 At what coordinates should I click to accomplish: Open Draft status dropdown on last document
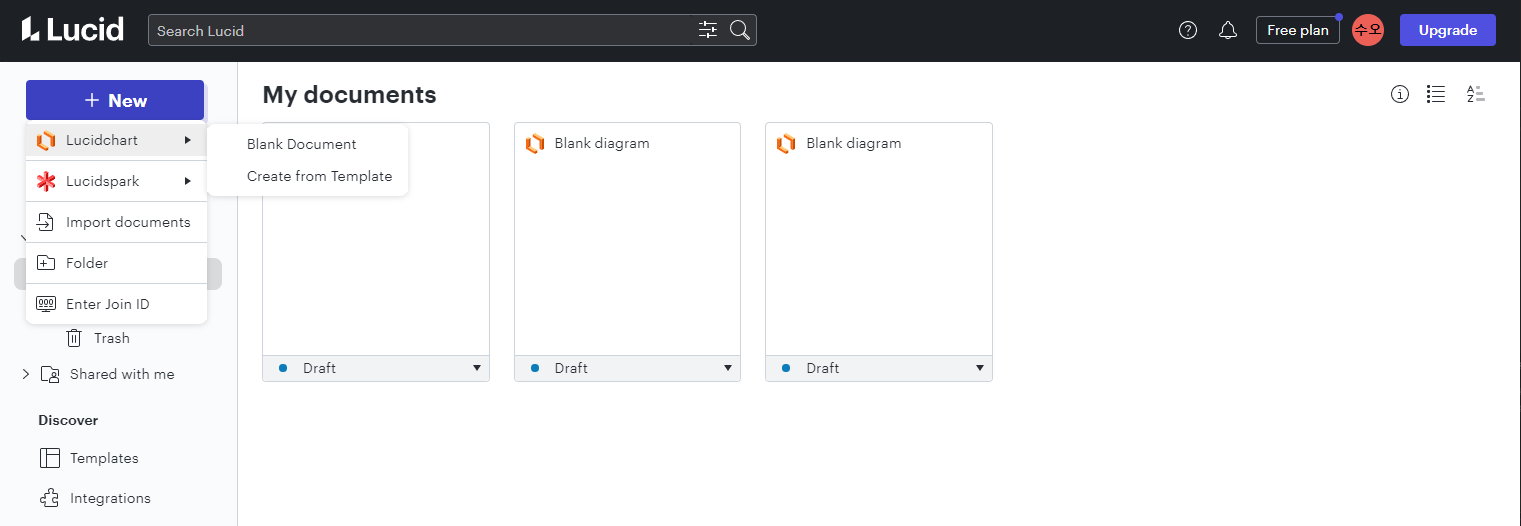click(979, 368)
